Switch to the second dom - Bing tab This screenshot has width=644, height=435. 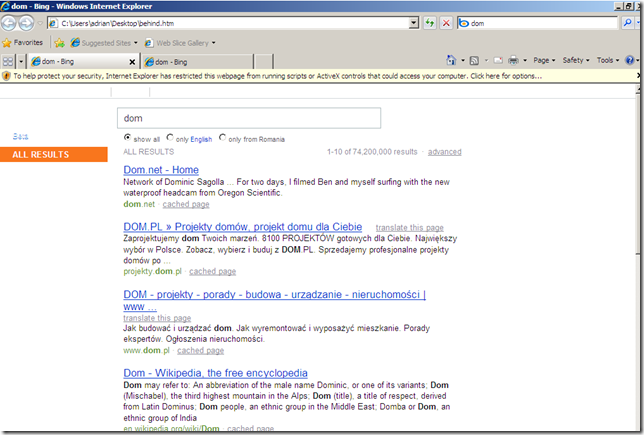pyautogui.click(x=197, y=62)
